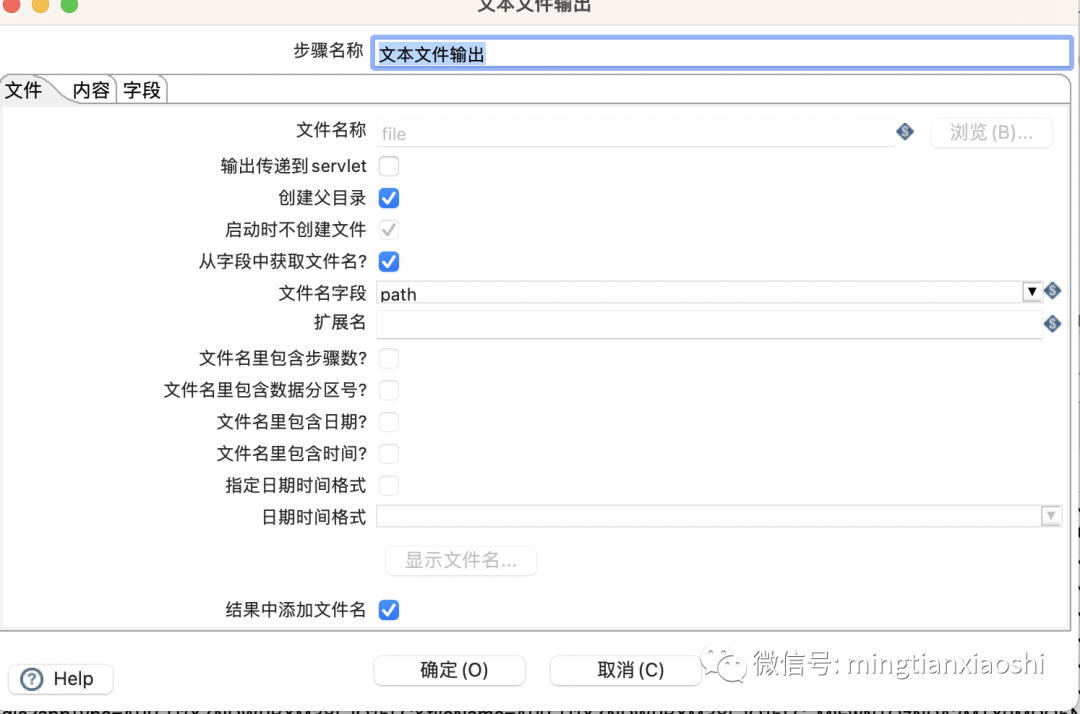Screen dimensions: 1080x714
Task: Disable 结果中添加文件名 checkbox
Action: click(x=389, y=609)
